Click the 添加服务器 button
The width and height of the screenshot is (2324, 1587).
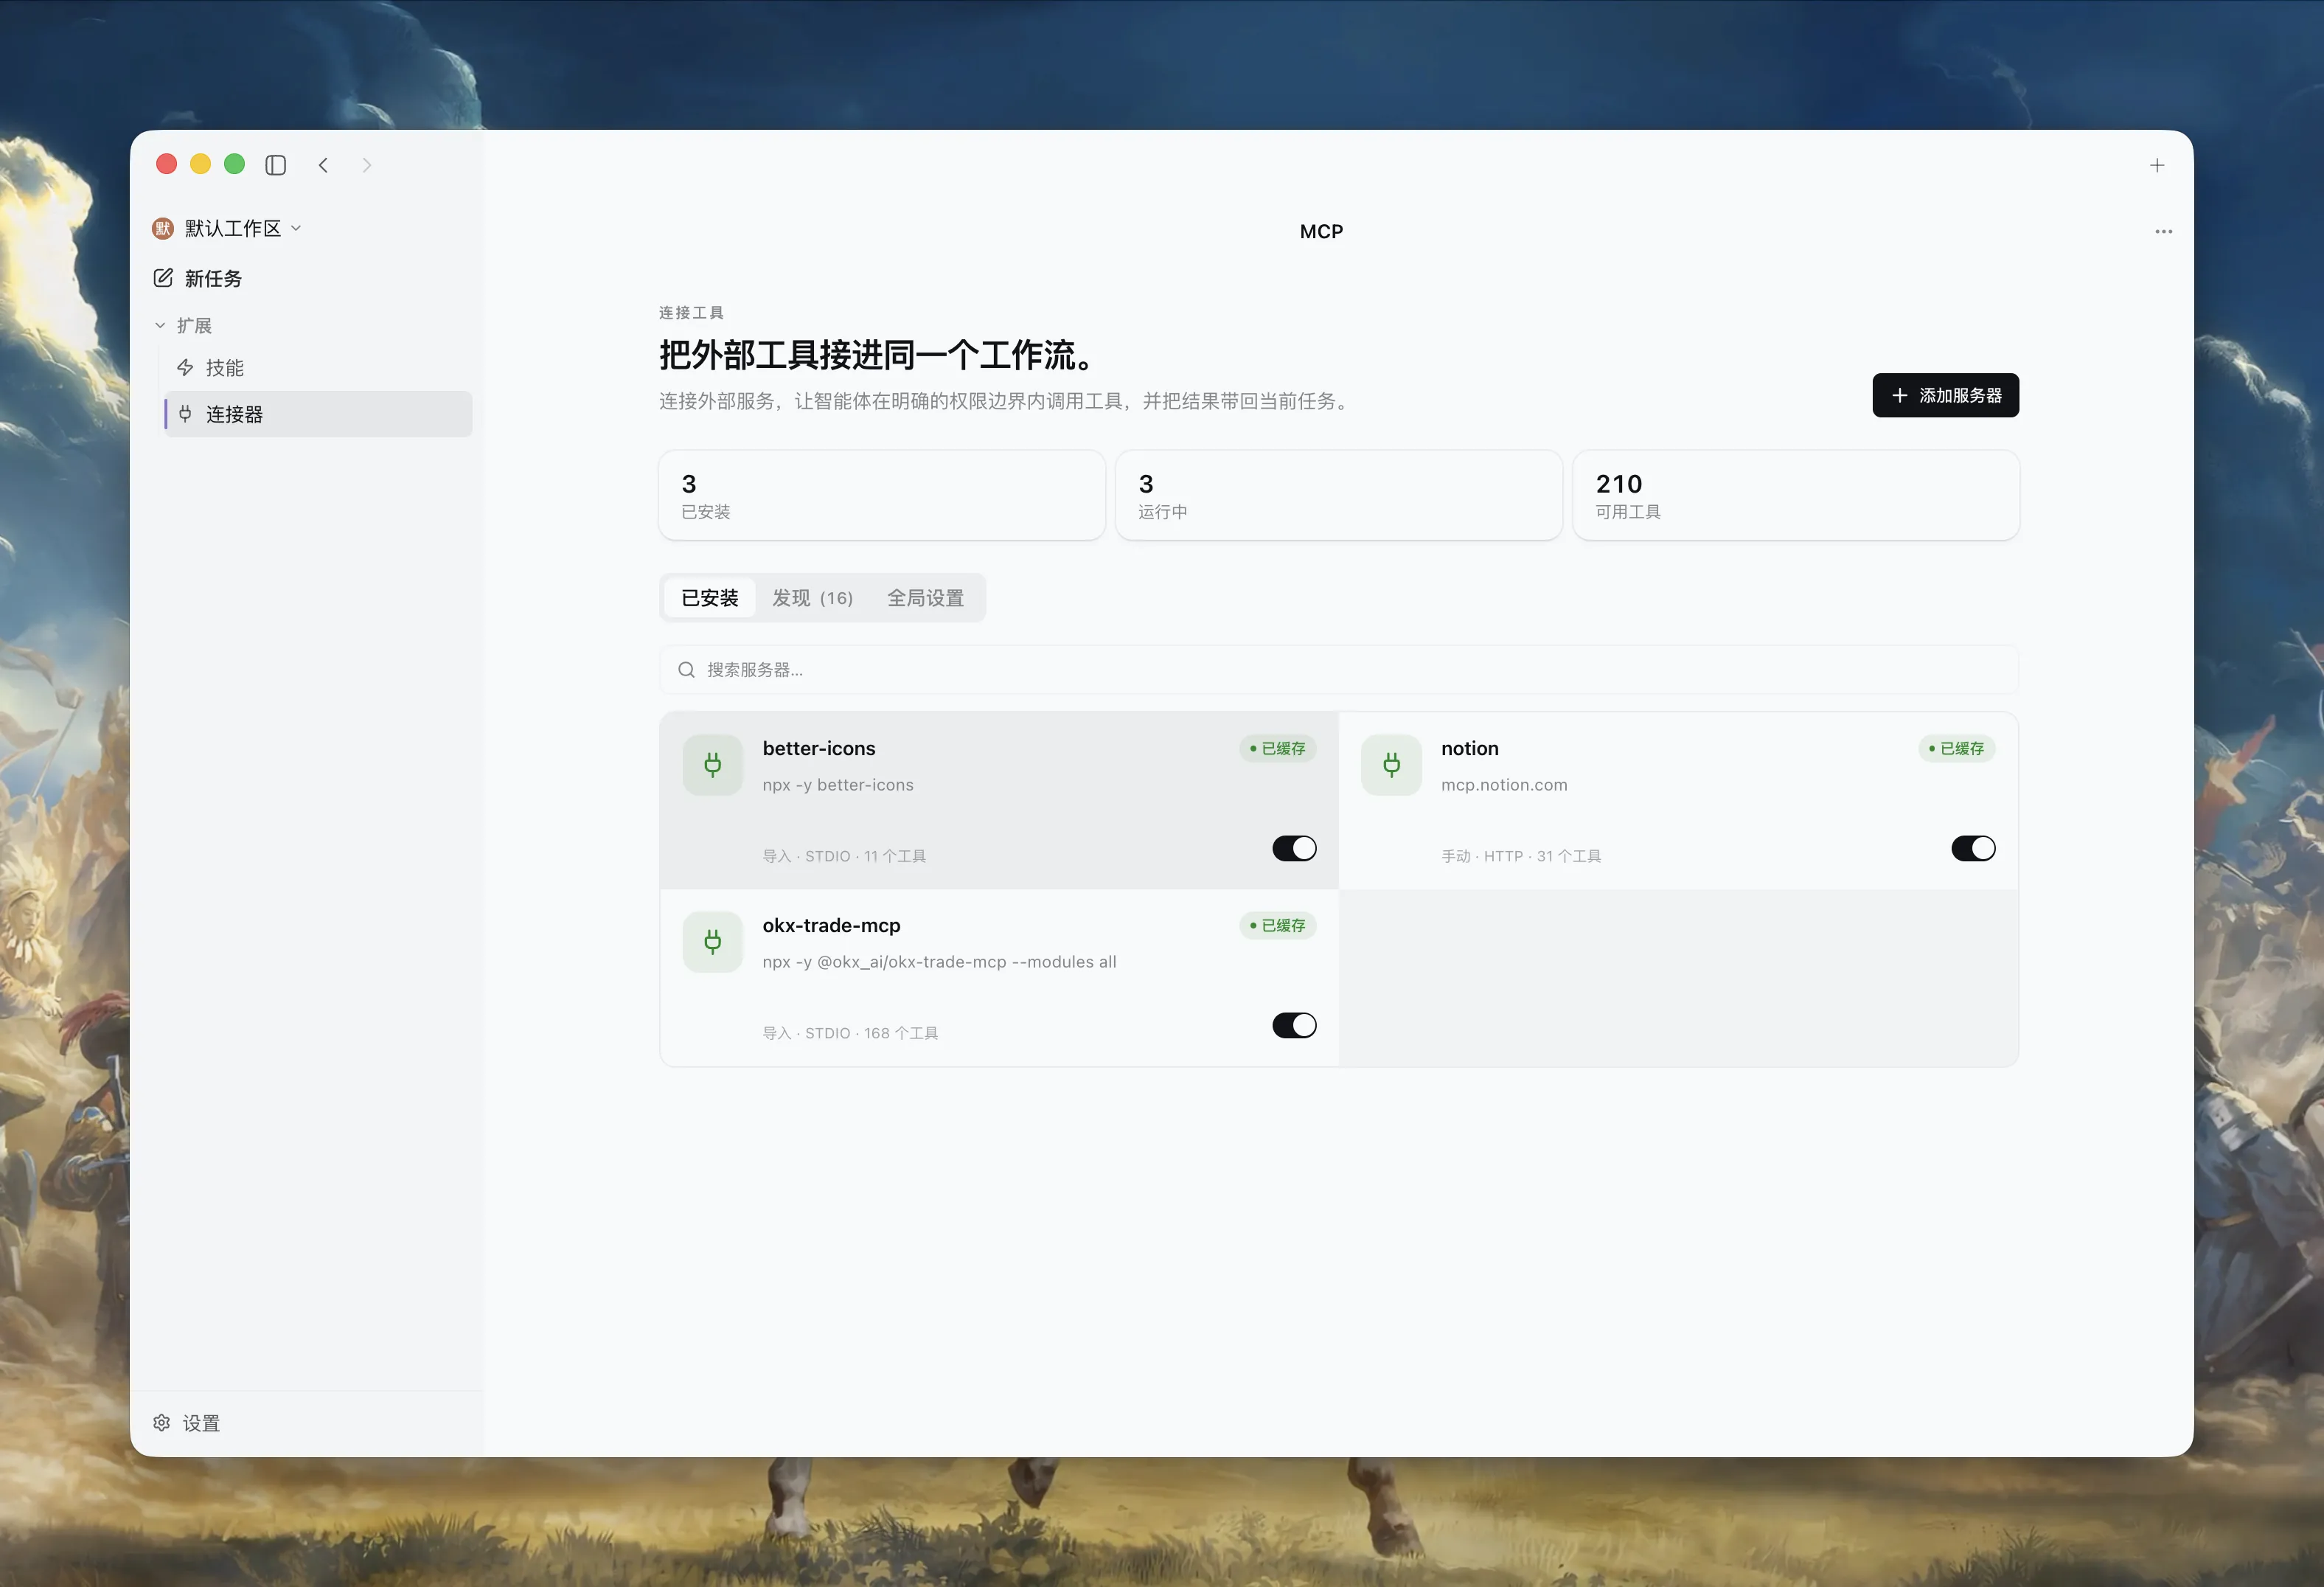[x=1945, y=395]
